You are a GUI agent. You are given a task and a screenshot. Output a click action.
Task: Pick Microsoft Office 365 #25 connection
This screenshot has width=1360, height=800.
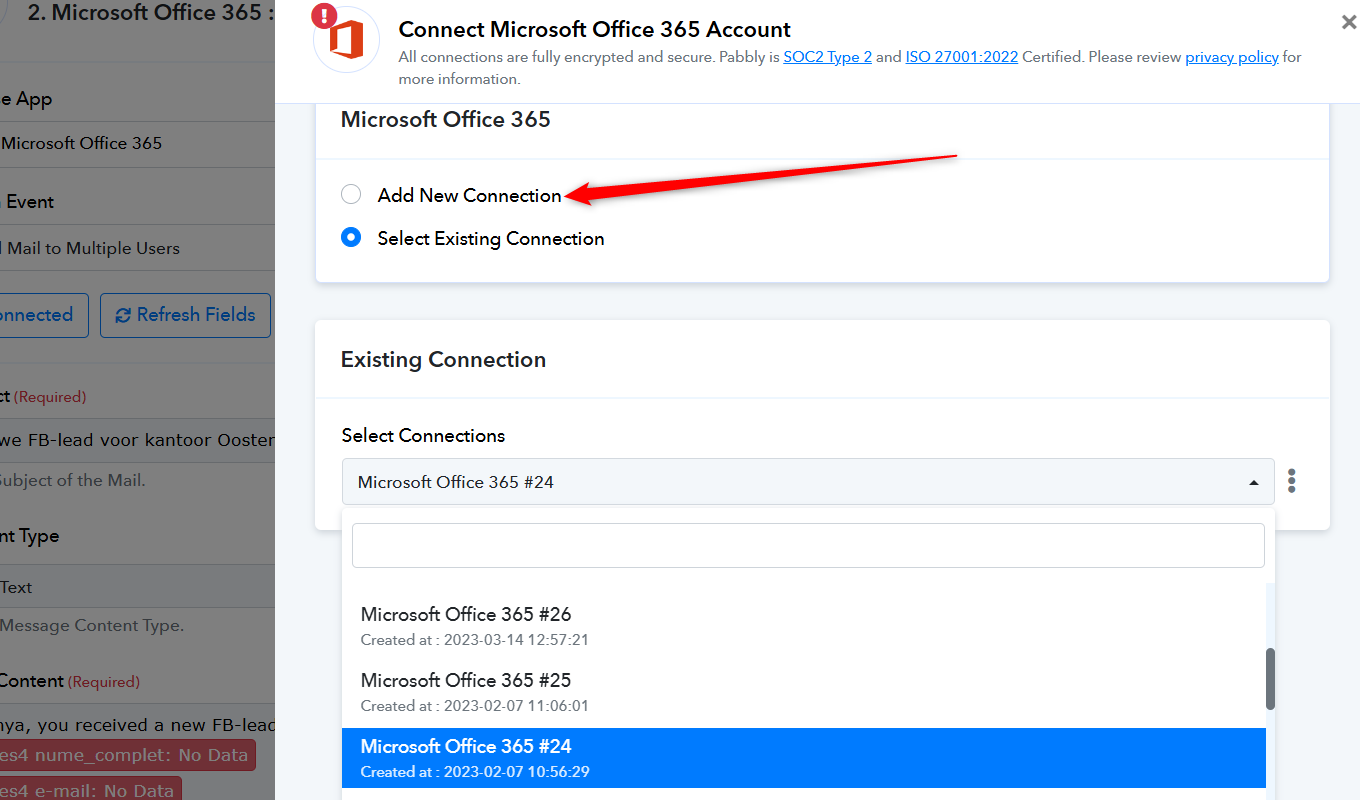click(804, 692)
